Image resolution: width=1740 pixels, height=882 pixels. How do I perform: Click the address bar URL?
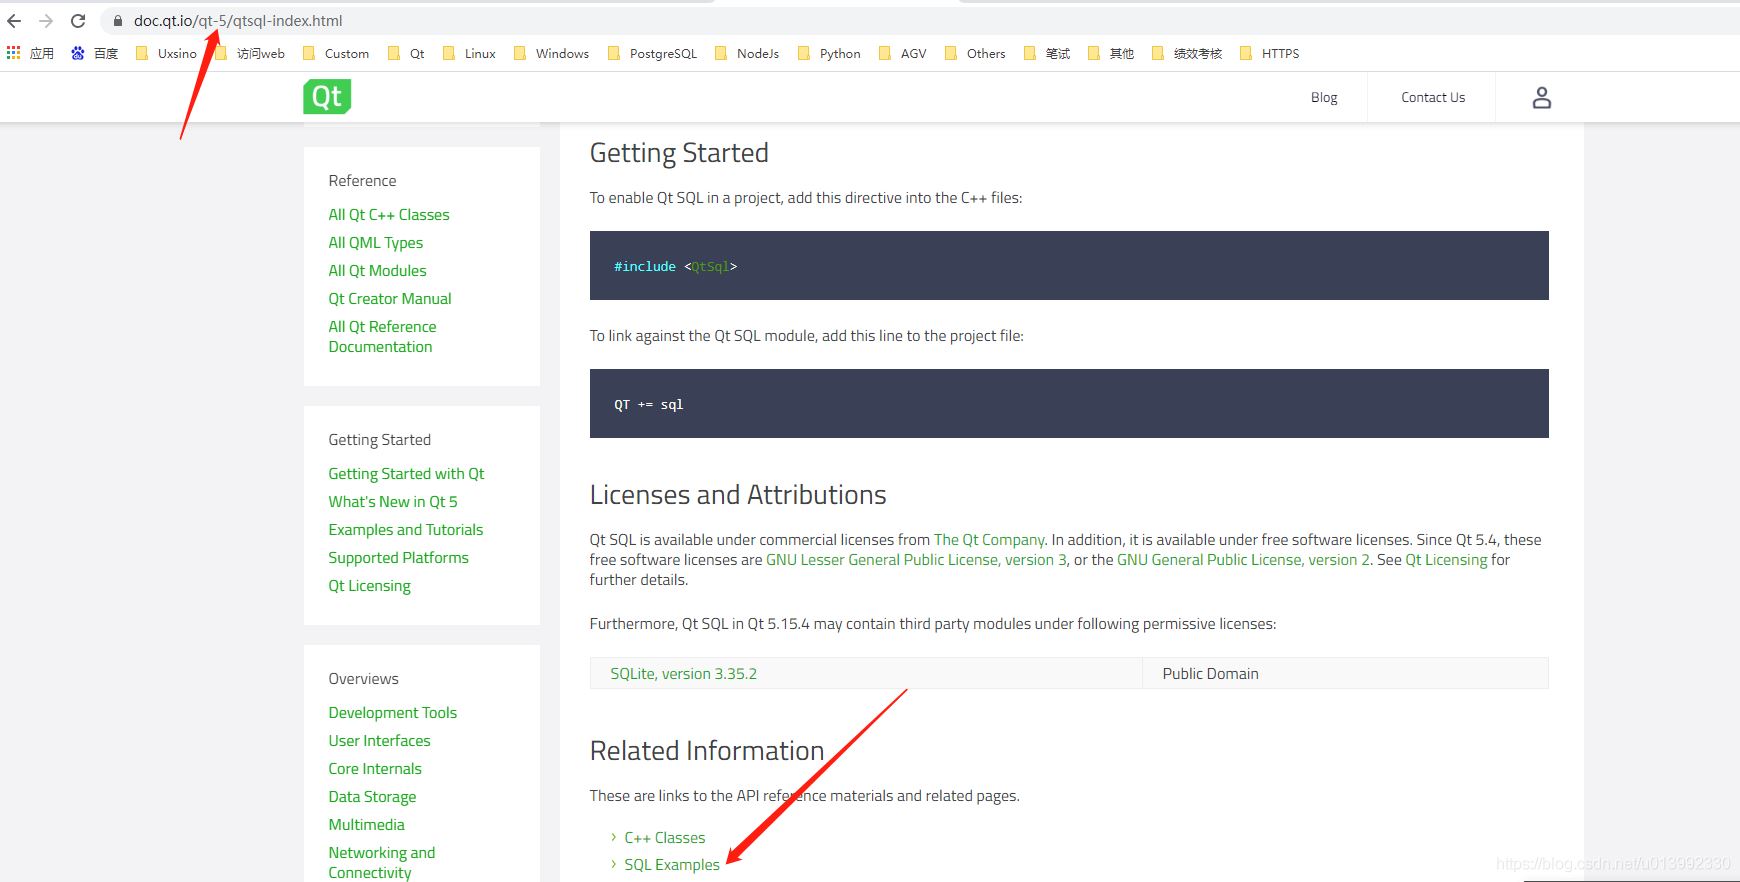(x=238, y=20)
